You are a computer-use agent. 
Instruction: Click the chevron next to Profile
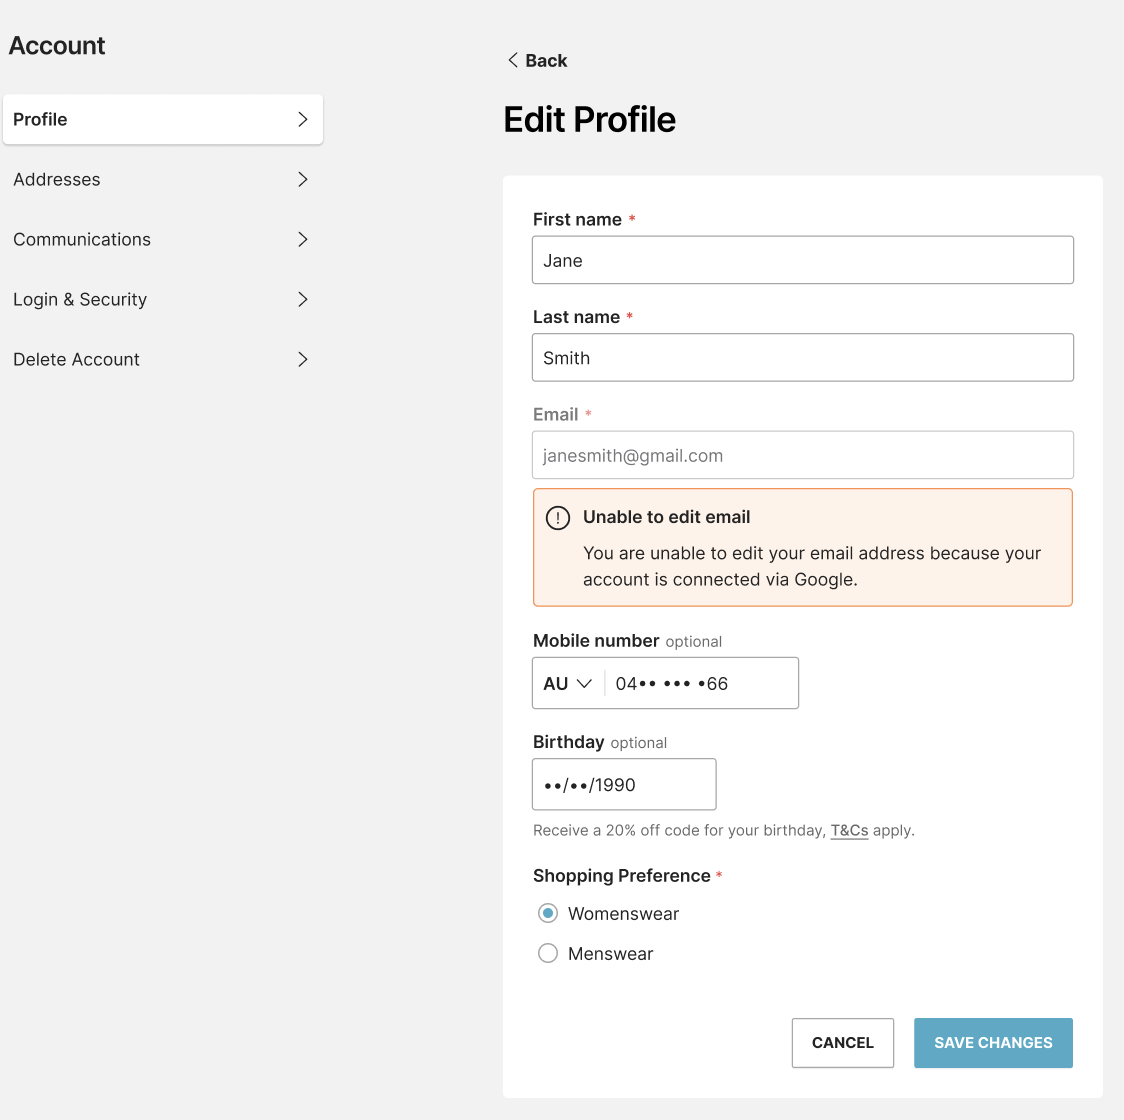point(303,119)
